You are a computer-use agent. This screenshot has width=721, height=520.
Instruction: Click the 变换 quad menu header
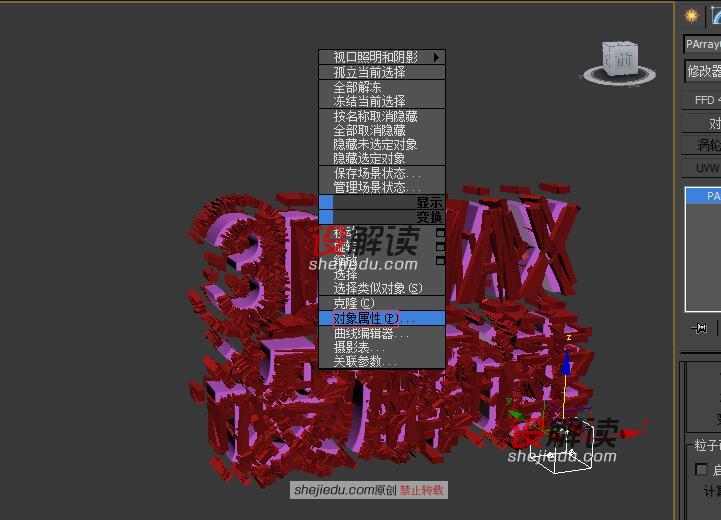click(x=382, y=217)
